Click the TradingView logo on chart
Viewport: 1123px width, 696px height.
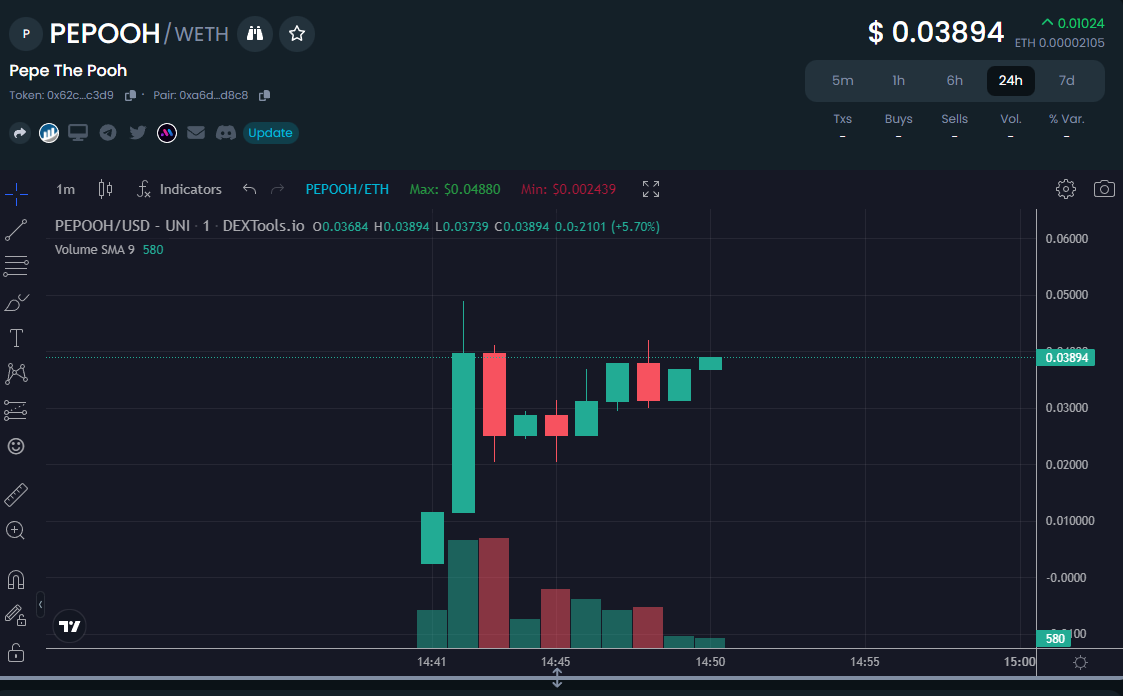(x=69, y=627)
